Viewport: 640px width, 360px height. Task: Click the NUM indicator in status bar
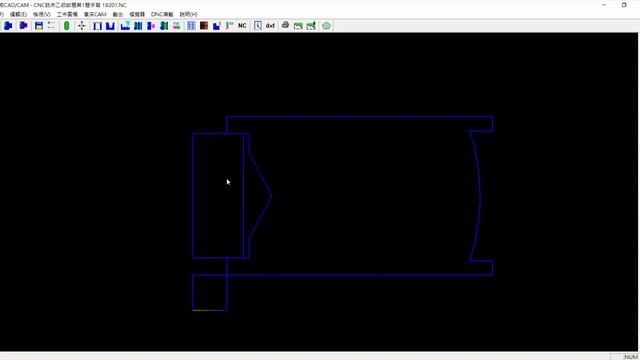631,357
